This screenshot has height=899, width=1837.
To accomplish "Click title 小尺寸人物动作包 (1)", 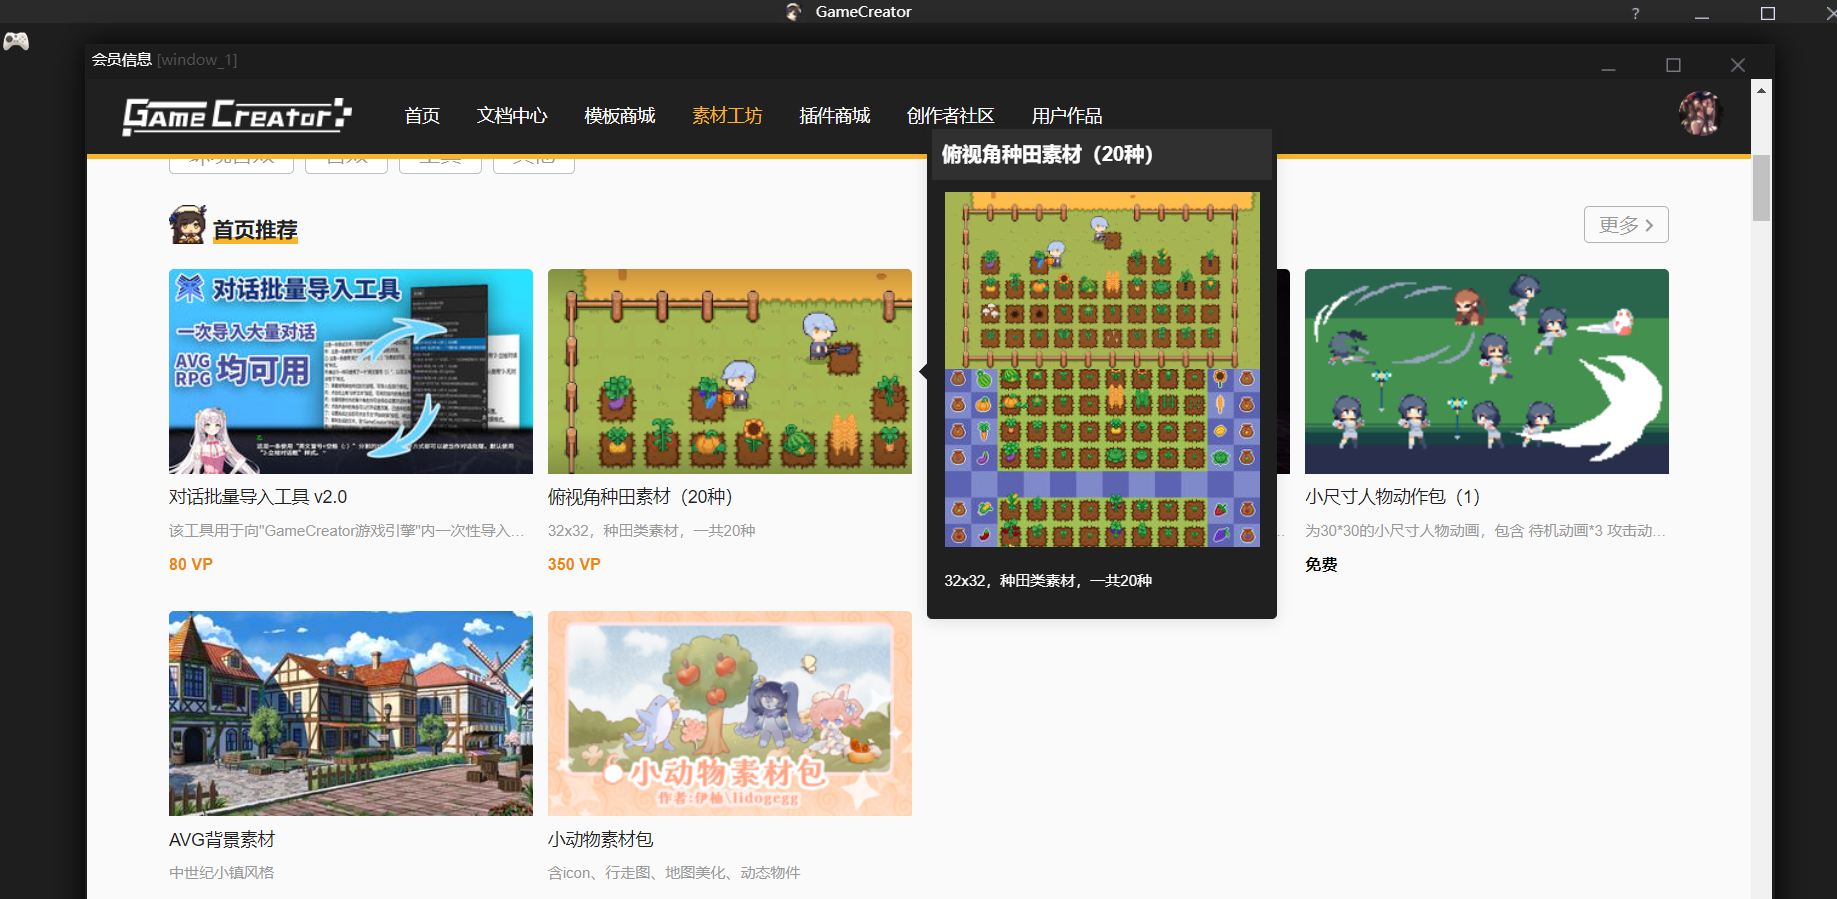I will [1393, 497].
